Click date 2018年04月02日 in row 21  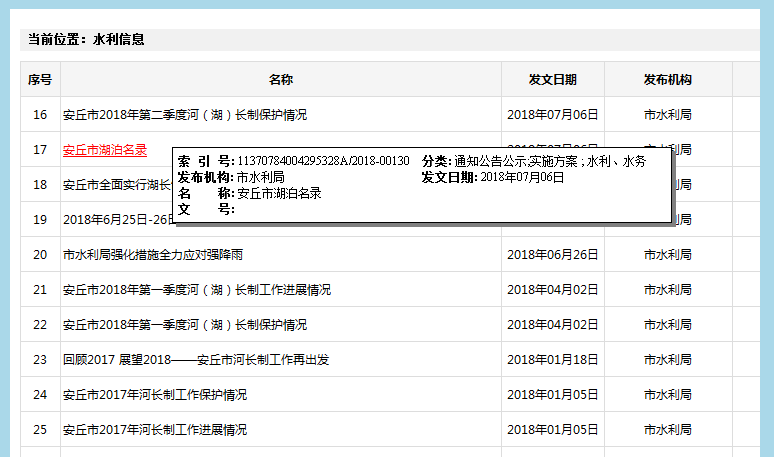point(553,290)
